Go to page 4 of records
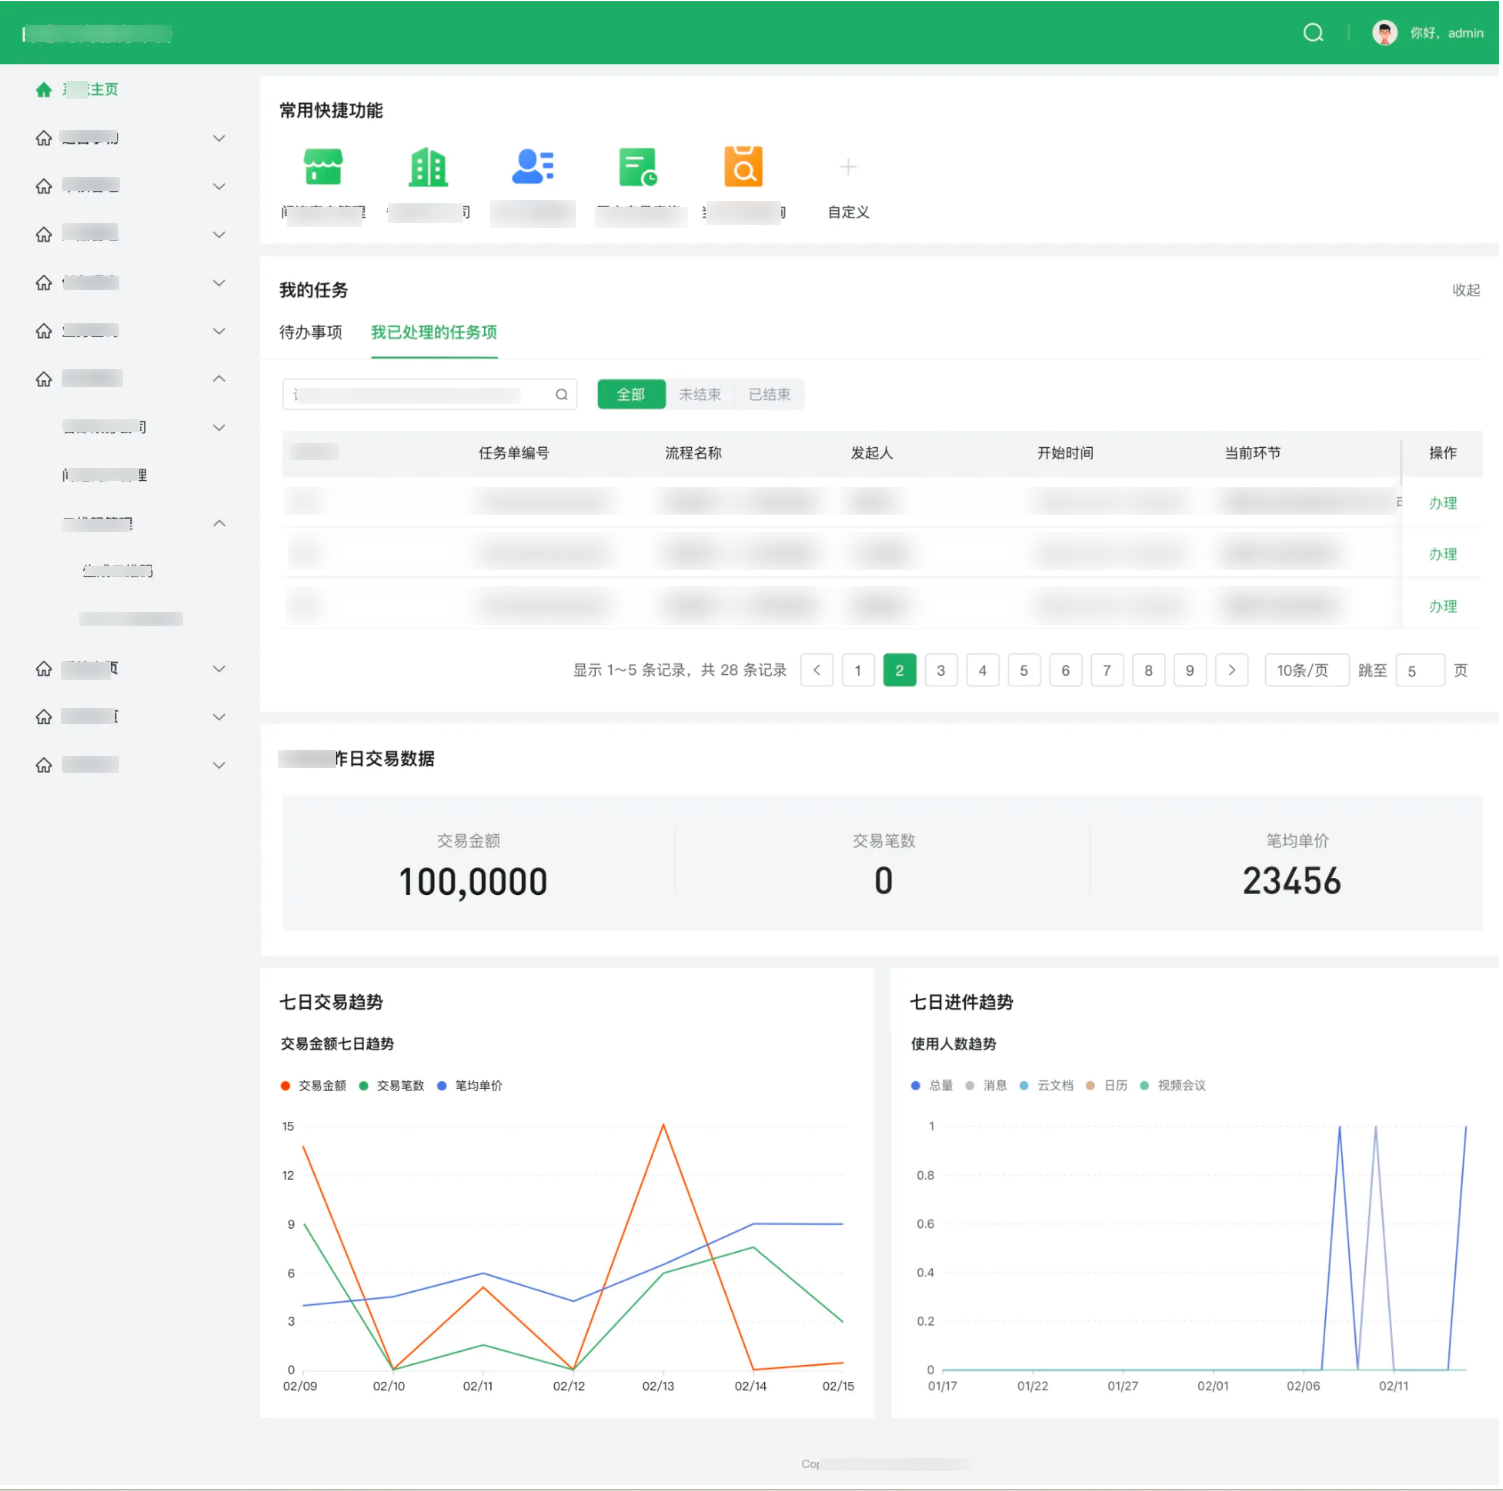This screenshot has height=1491, width=1503. [x=983, y=670]
